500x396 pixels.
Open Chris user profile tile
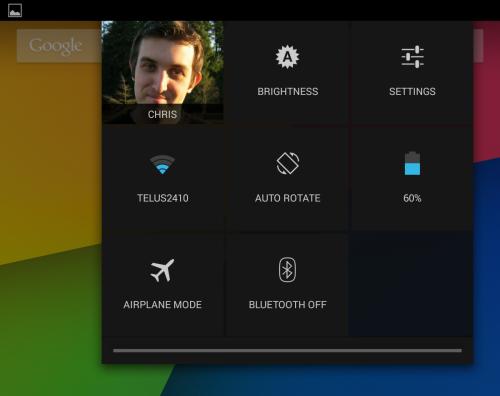(x=163, y=72)
